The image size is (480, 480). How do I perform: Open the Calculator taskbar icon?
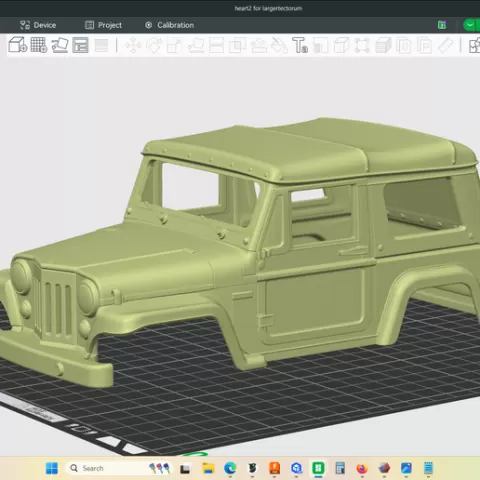coord(340,468)
